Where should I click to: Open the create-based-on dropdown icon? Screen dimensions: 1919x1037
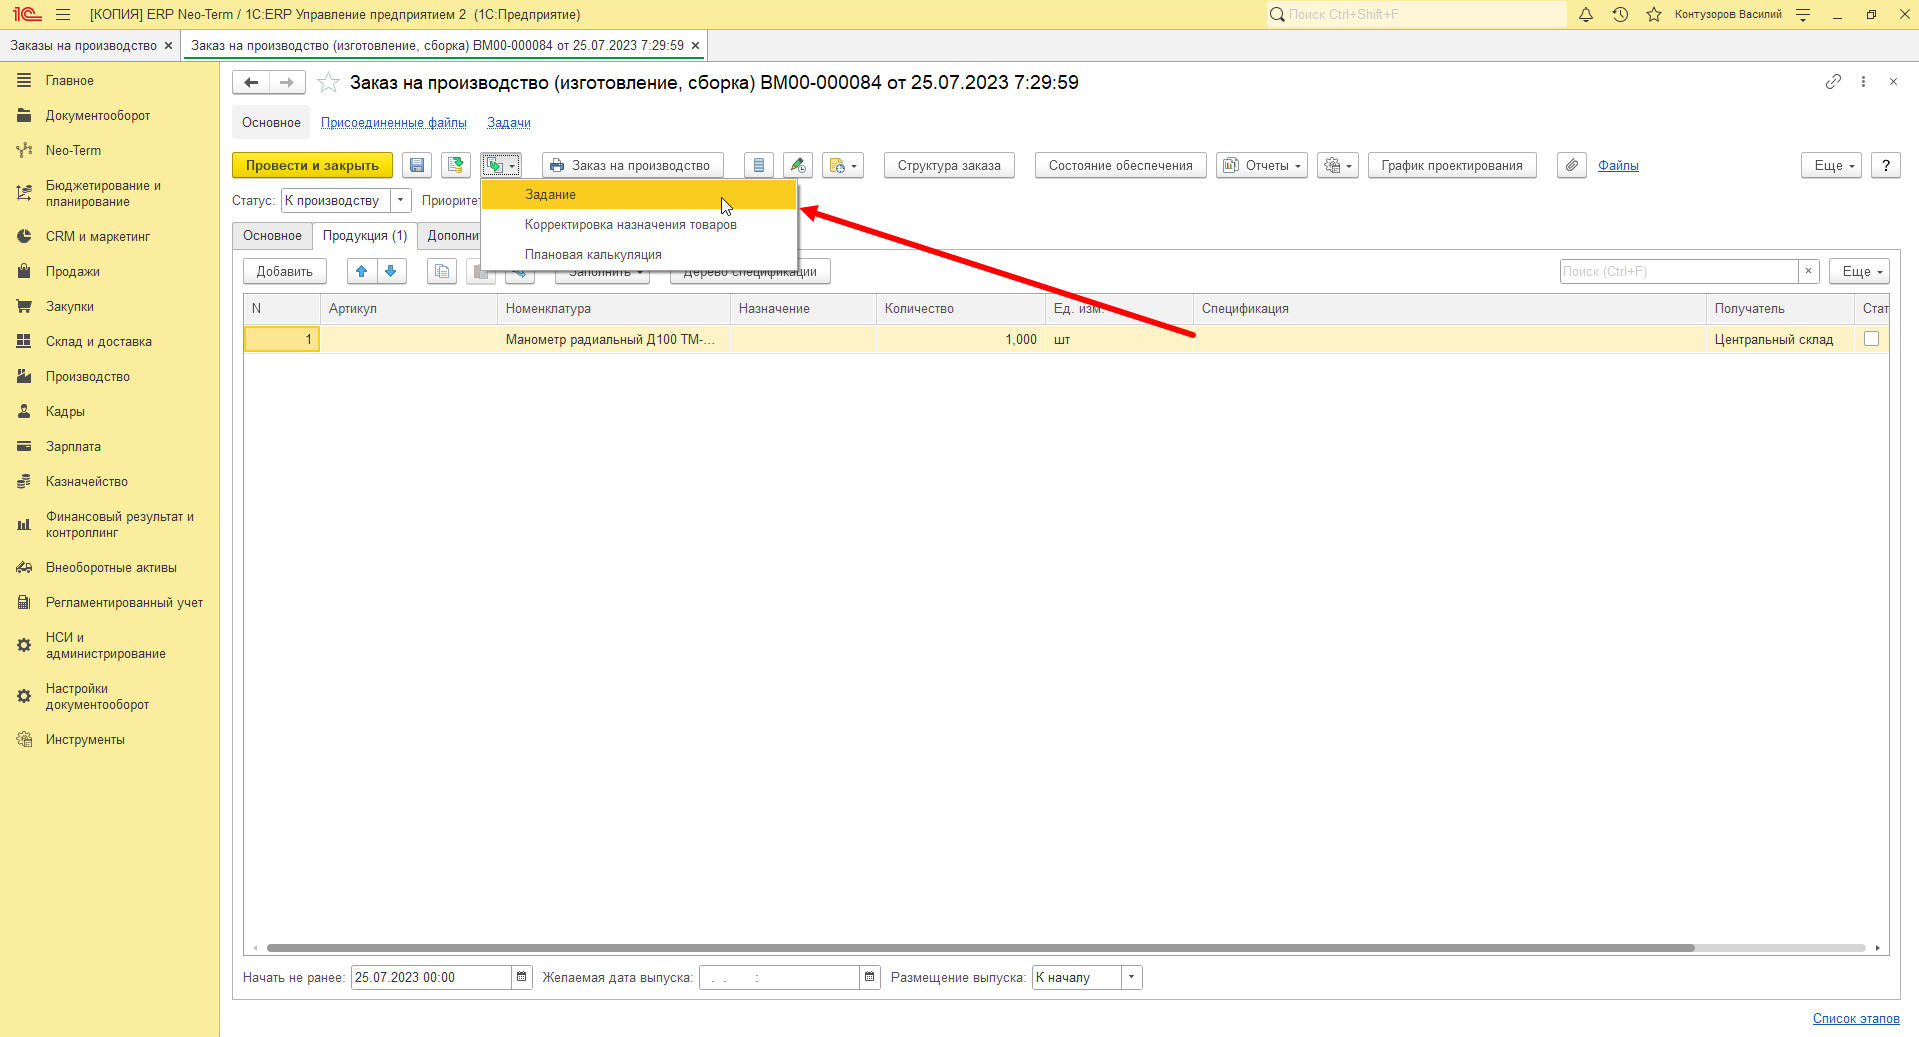point(501,166)
